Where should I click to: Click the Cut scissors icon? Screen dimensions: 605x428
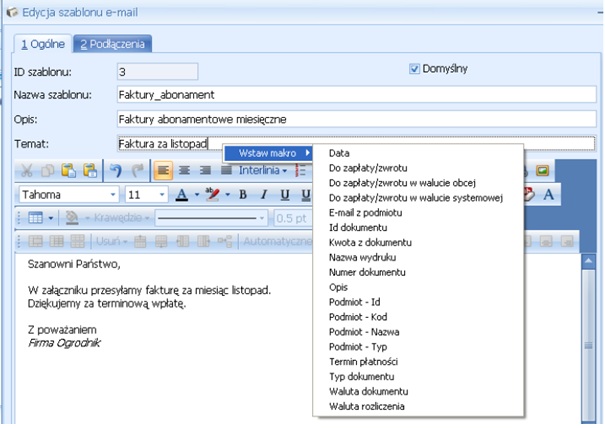(x=27, y=171)
